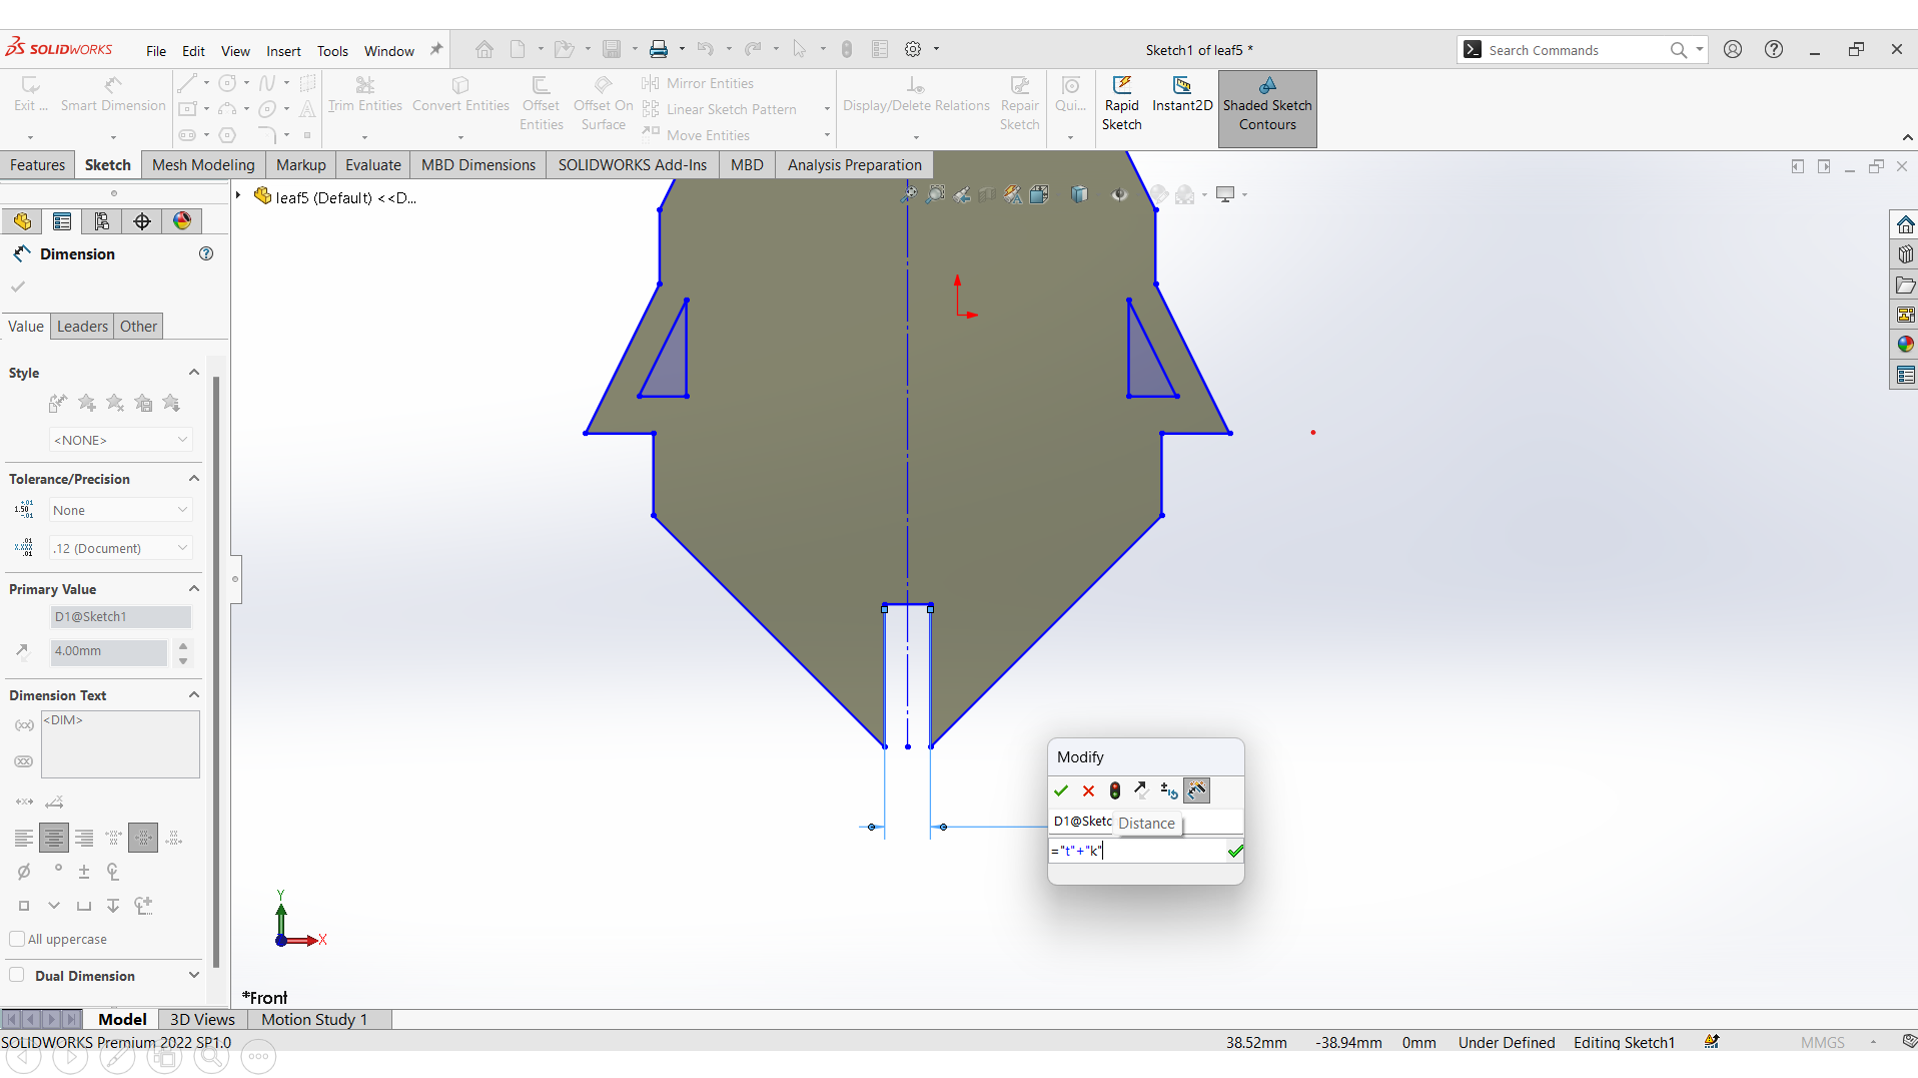1918x1078 pixels.
Task: Switch to the Features tab
Action: (38, 165)
